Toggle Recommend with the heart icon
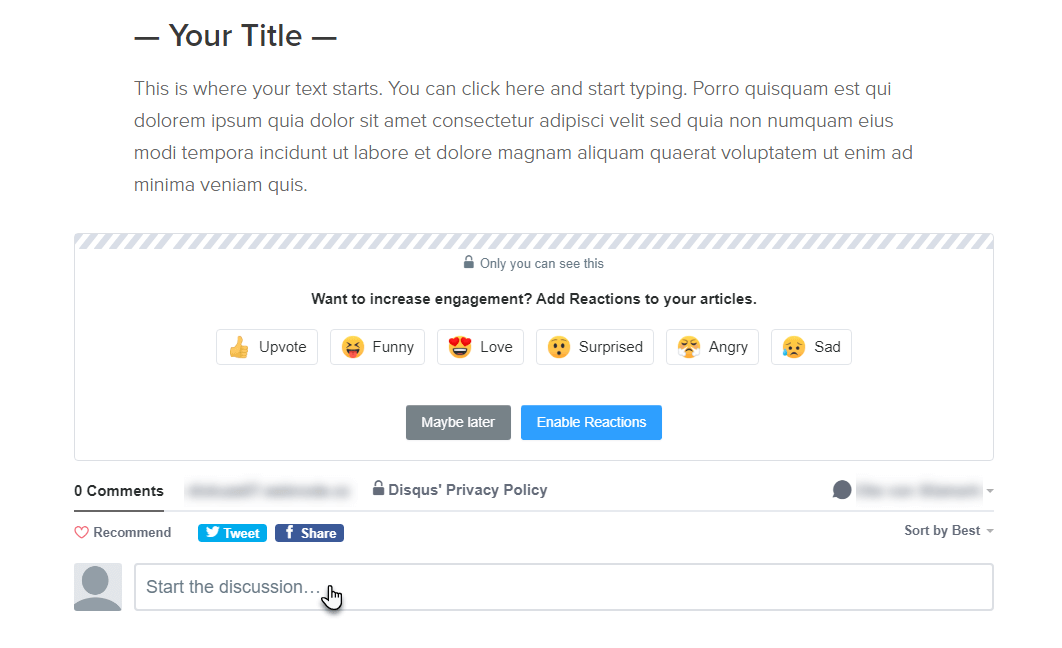The width and height of the screenshot is (1062, 648). tap(82, 532)
